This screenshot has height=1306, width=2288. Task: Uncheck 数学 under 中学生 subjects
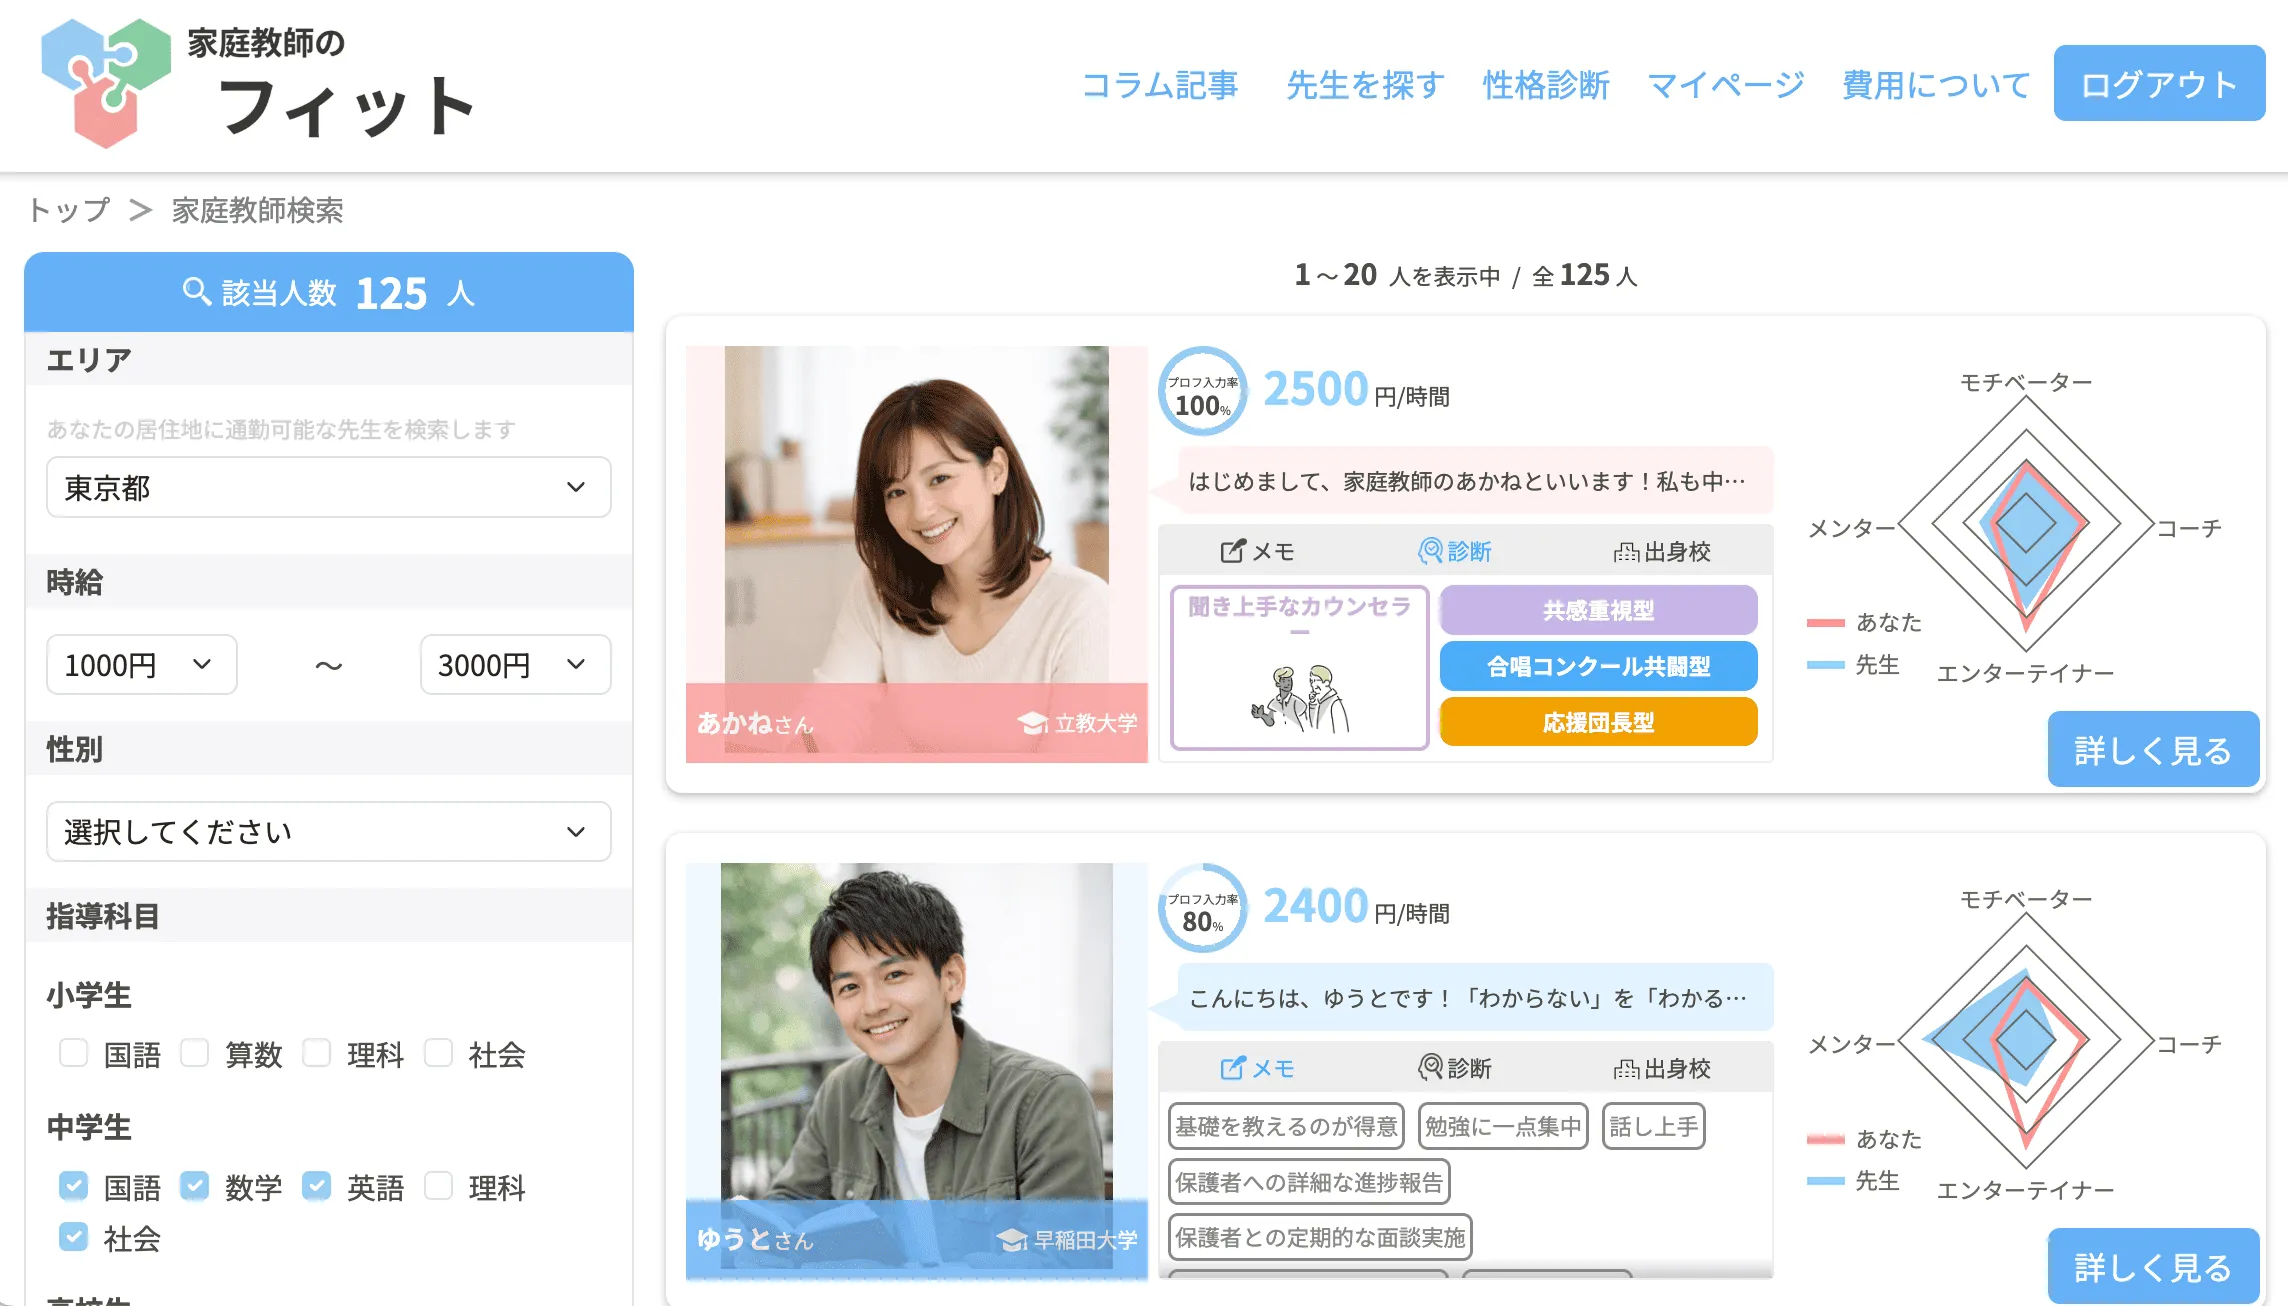click(196, 1186)
